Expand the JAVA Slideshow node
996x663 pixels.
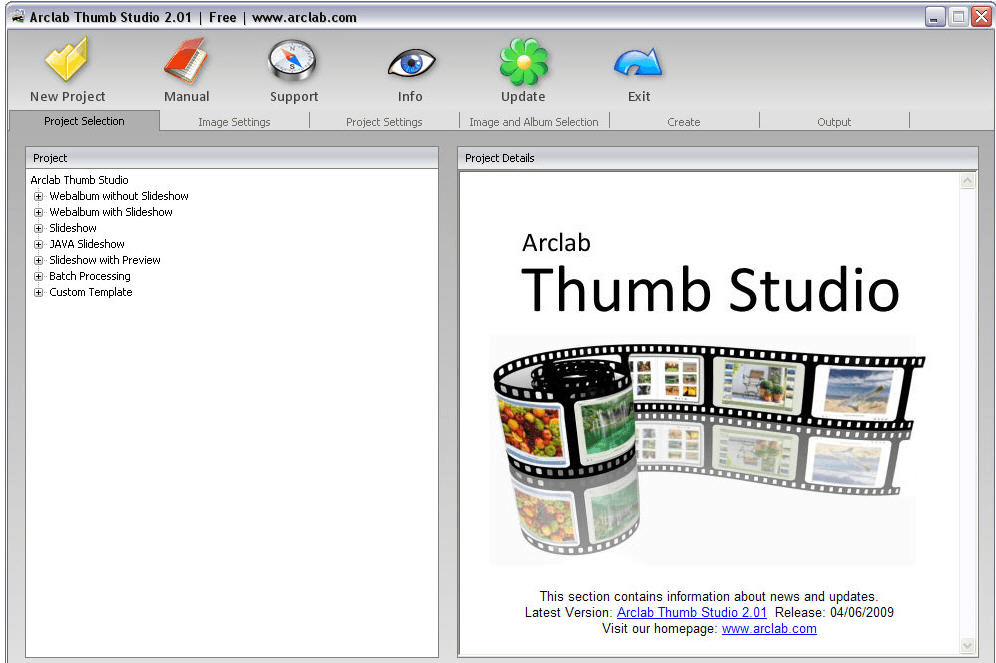[39, 244]
